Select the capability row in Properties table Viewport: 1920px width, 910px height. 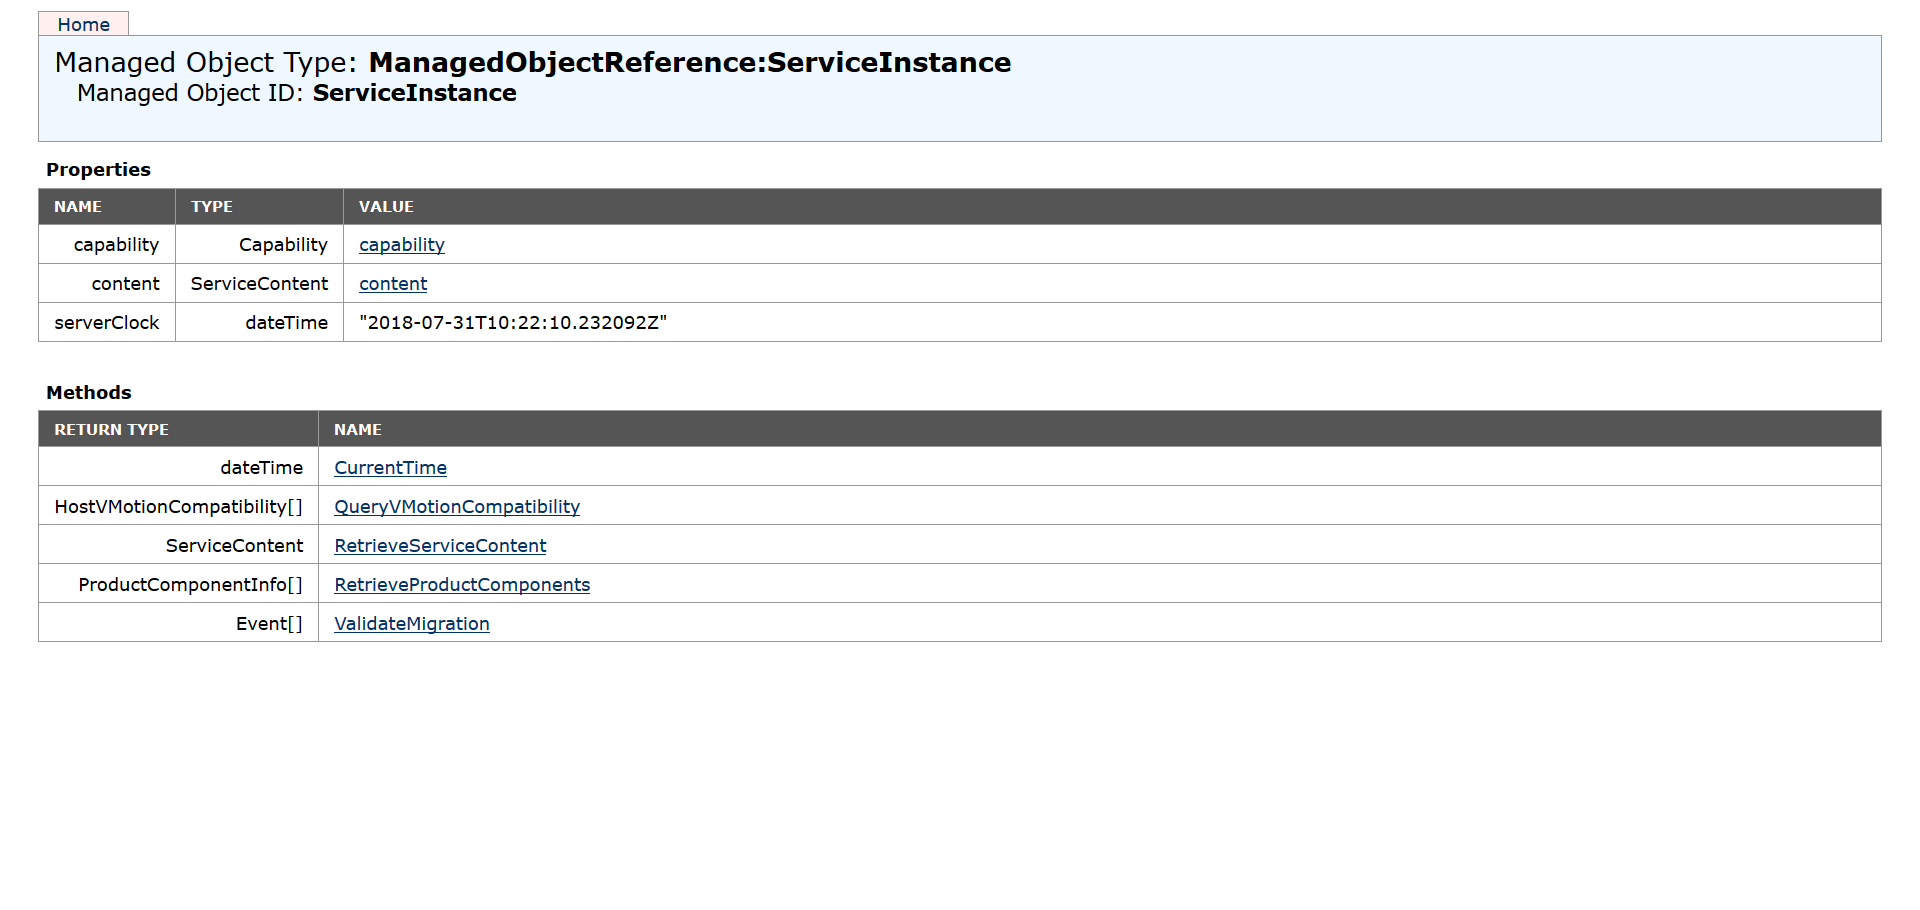coord(116,244)
